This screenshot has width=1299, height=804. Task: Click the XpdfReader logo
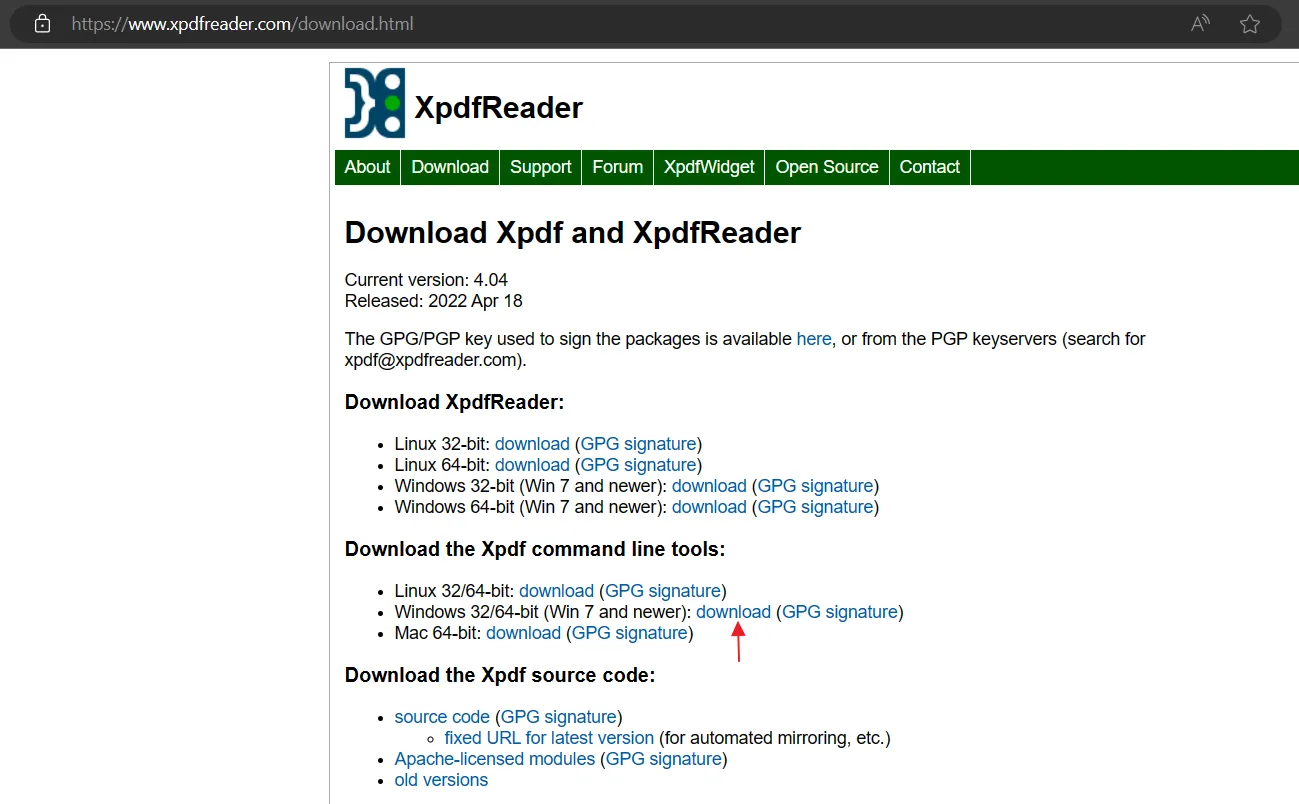point(373,101)
